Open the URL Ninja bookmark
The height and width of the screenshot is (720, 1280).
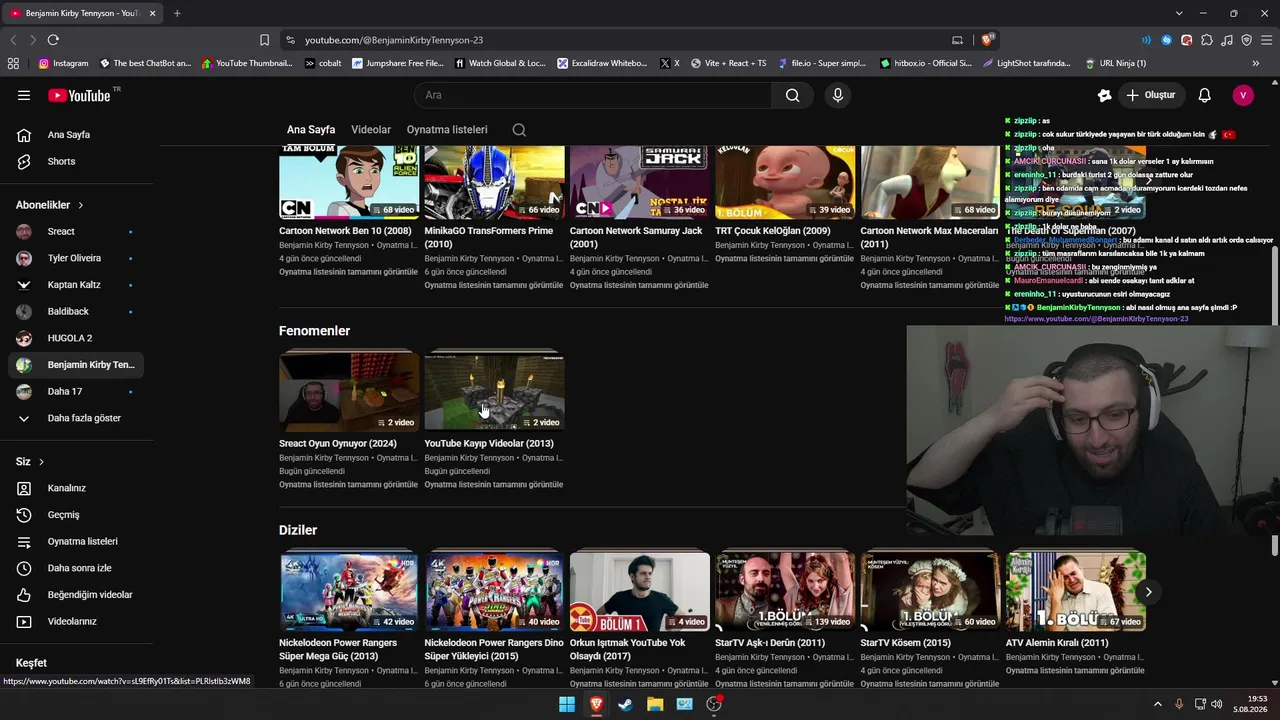click(x=1115, y=63)
